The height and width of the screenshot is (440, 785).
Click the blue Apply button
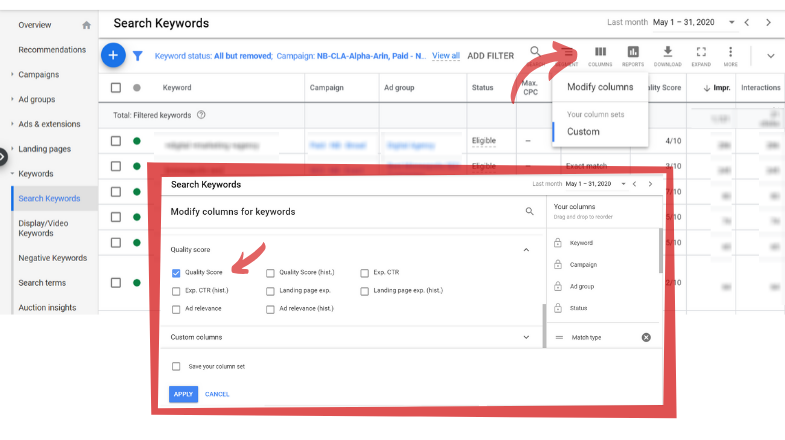(183, 394)
